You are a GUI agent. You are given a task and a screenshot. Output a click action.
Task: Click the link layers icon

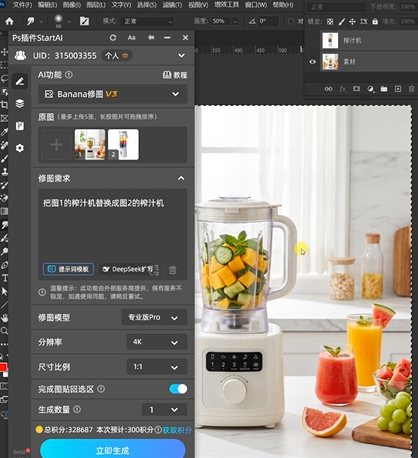point(329,89)
